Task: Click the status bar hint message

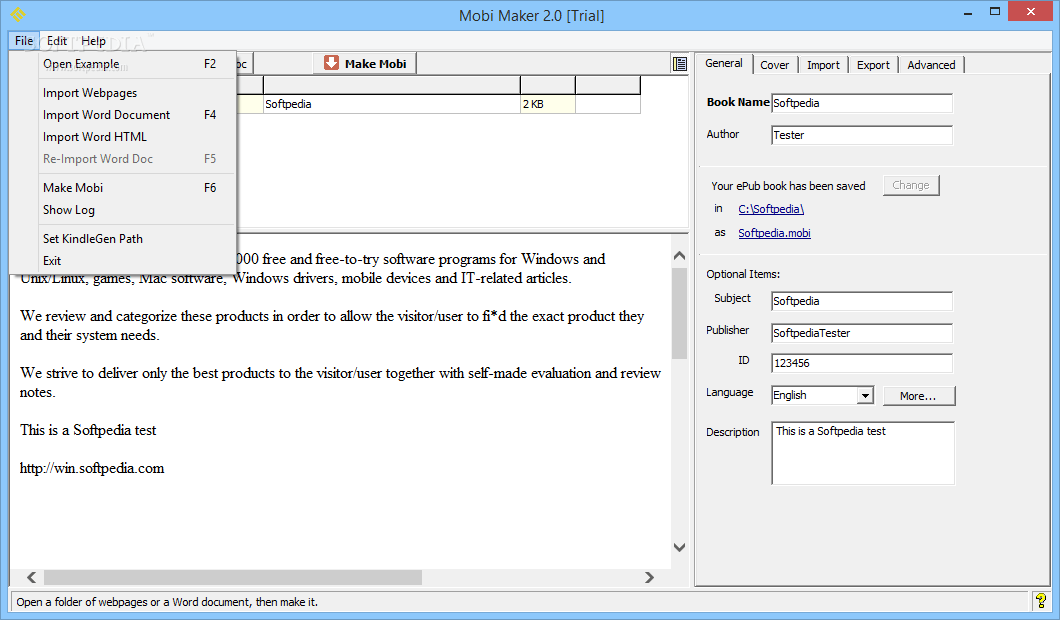Action: (x=167, y=602)
